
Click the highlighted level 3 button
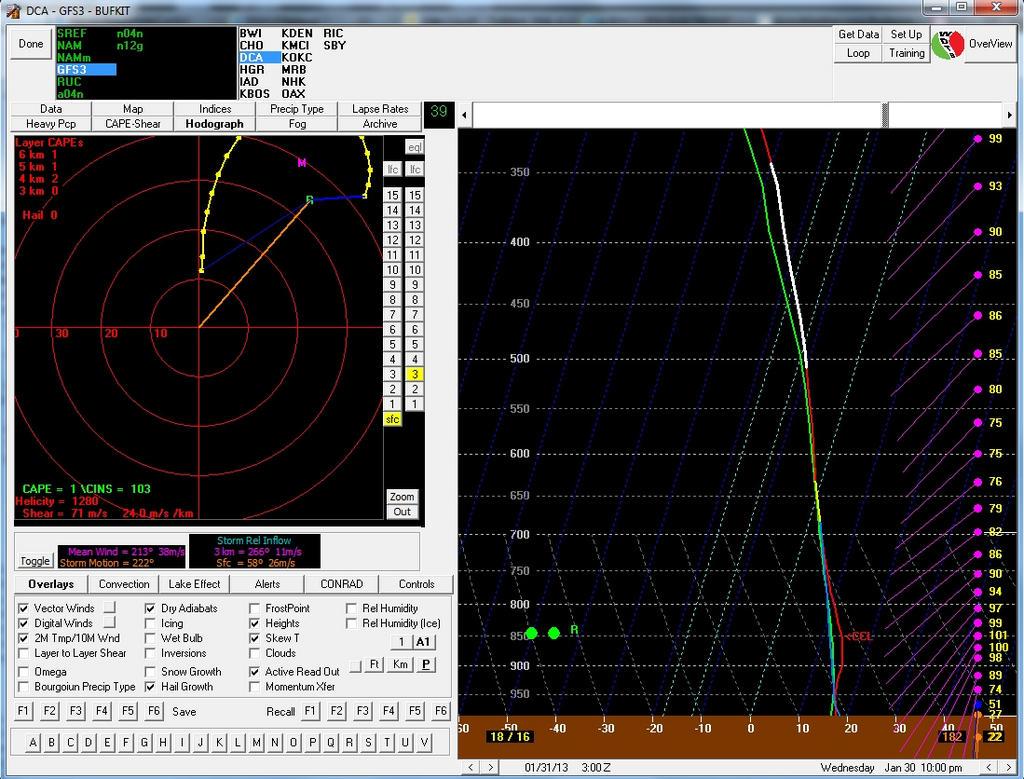pos(415,374)
